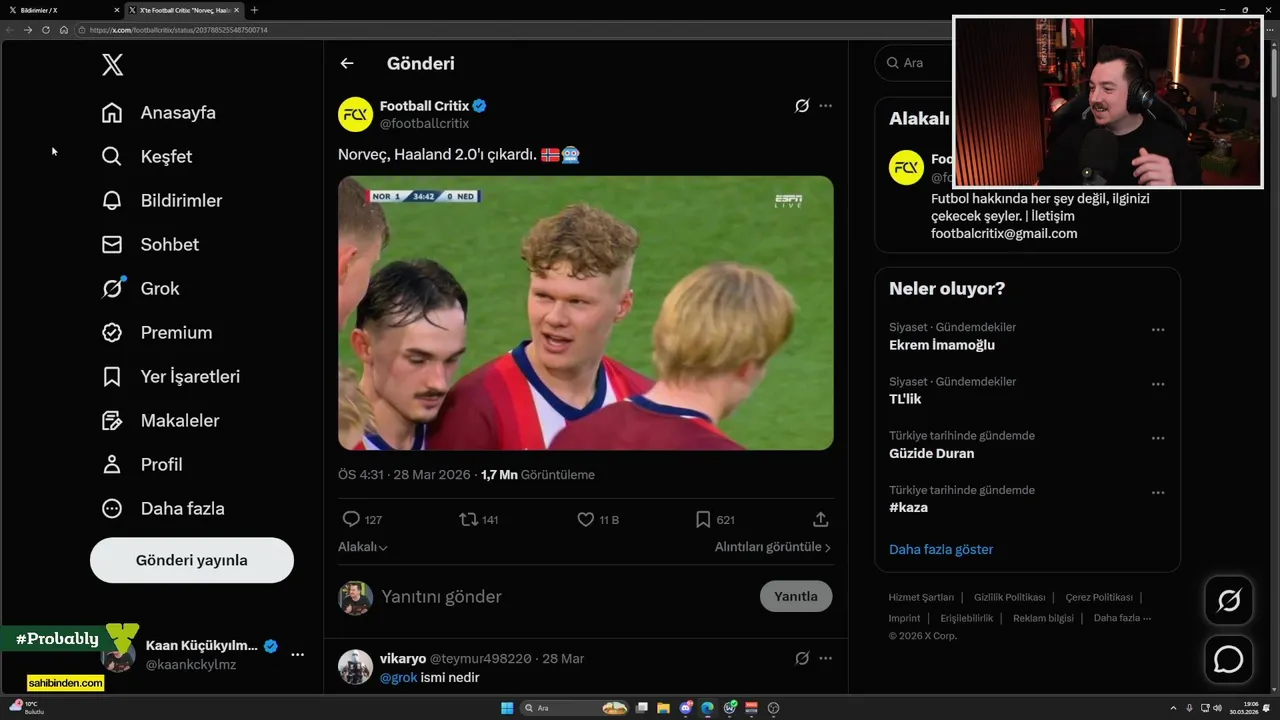Open Alıntıları görüntüle link
The height and width of the screenshot is (720, 1280).
[x=773, y=547]
